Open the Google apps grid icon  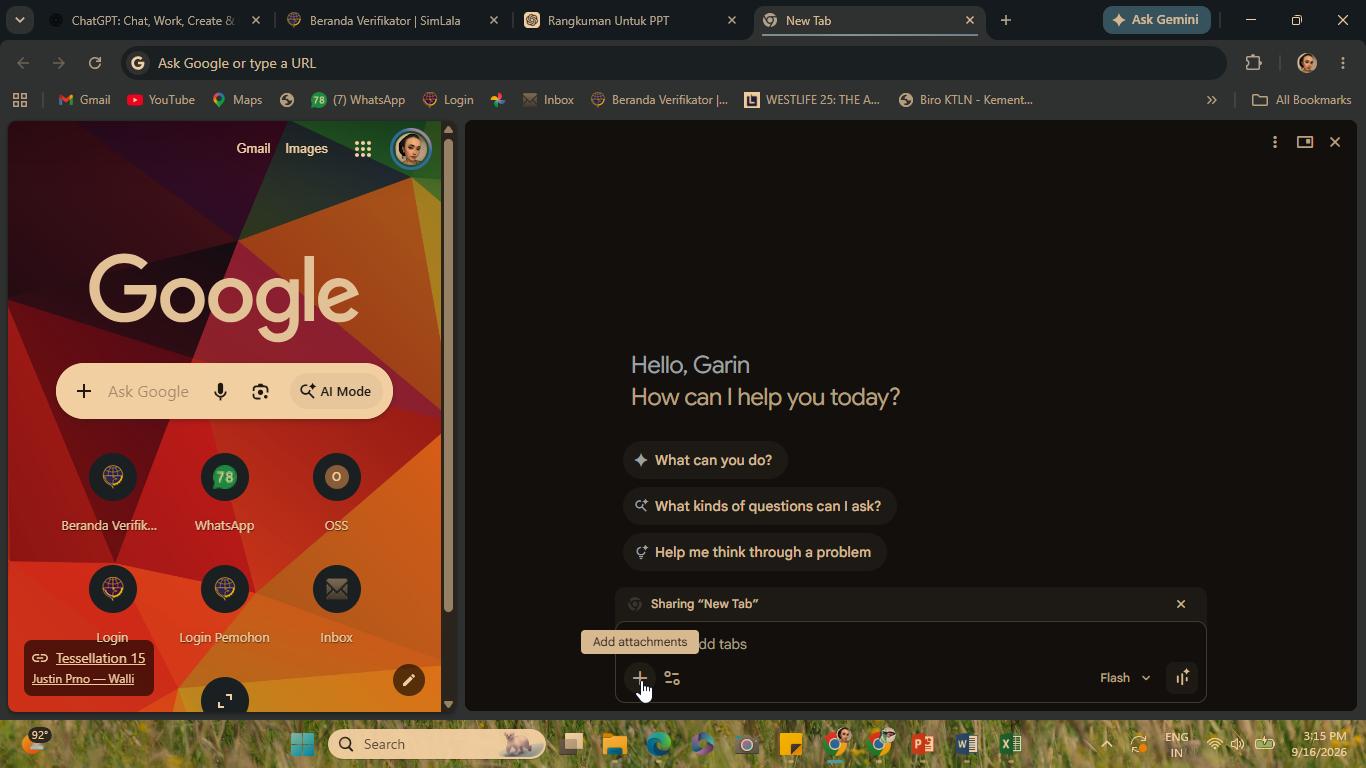pyautogui.click(x=363, y=149)
